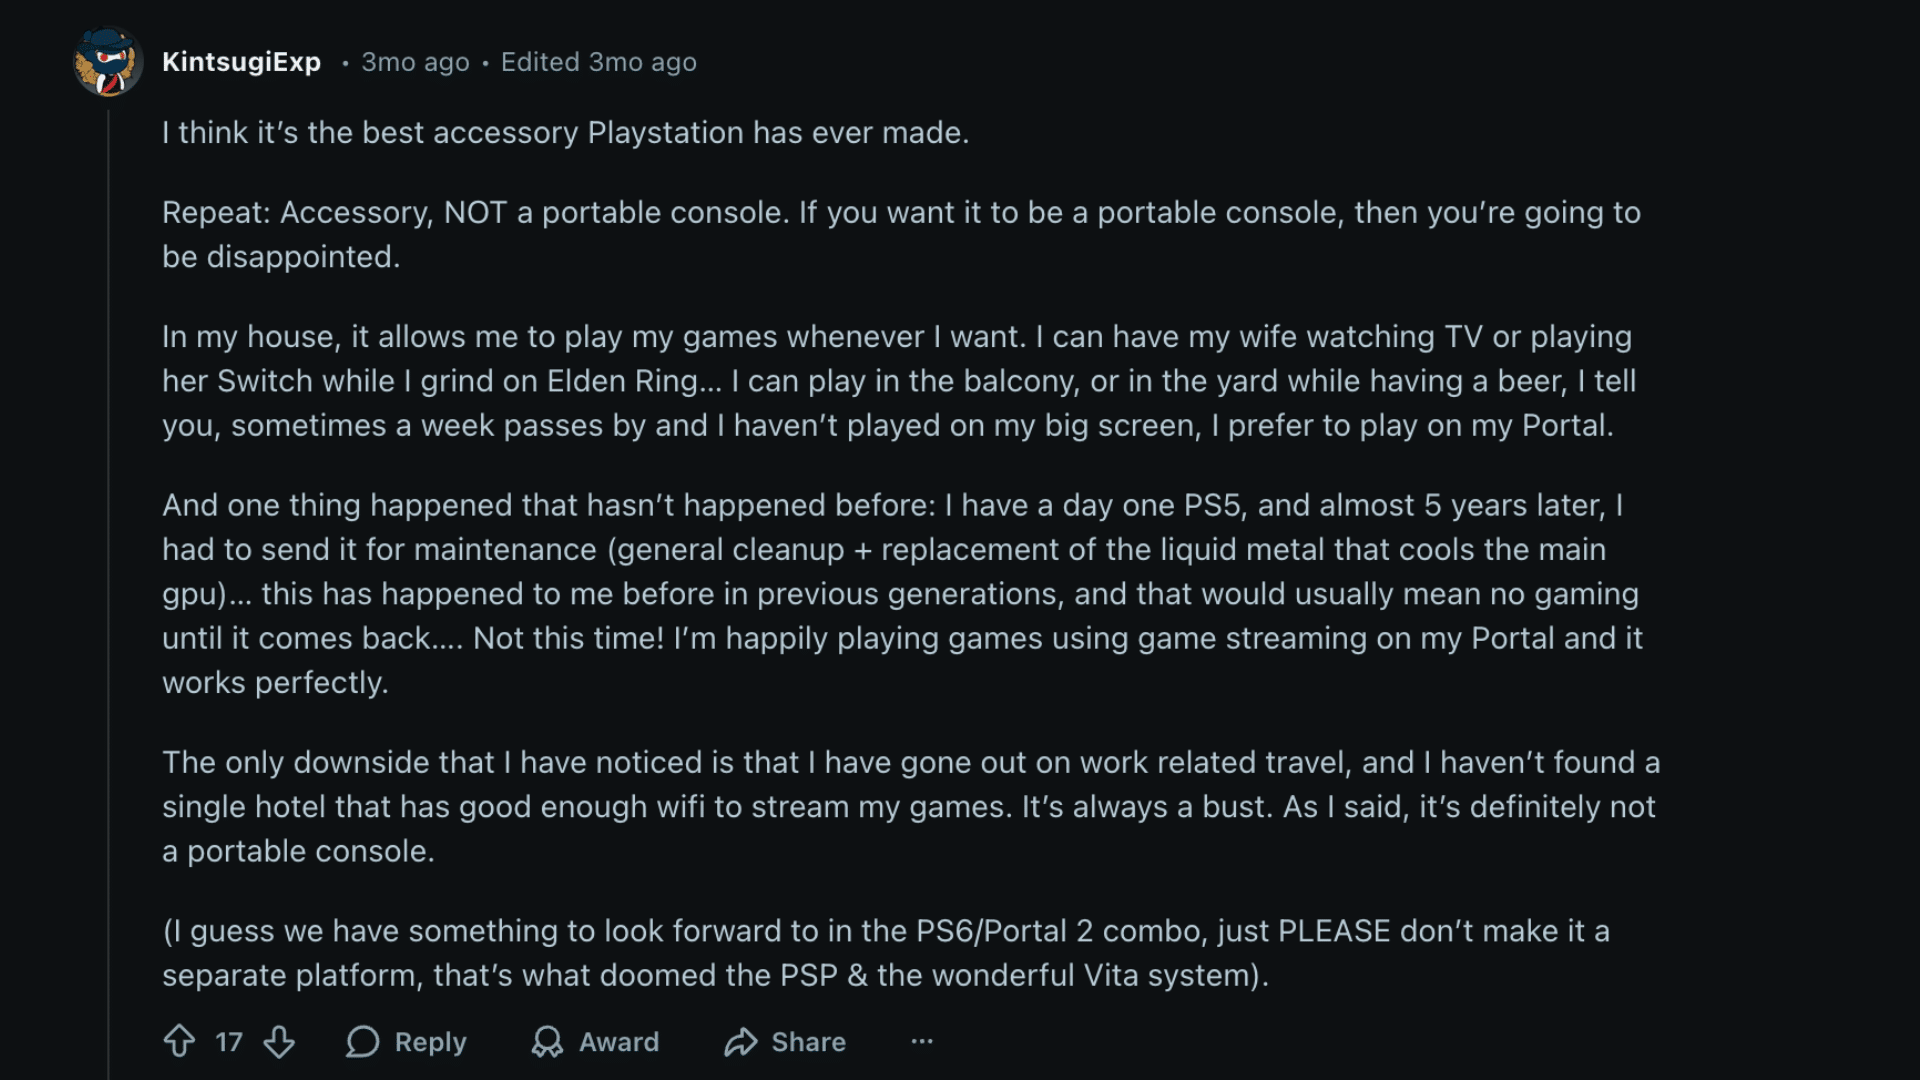Click the '17' vote count
The height and width of the screenshot is (1080, 1920).
228,1042
